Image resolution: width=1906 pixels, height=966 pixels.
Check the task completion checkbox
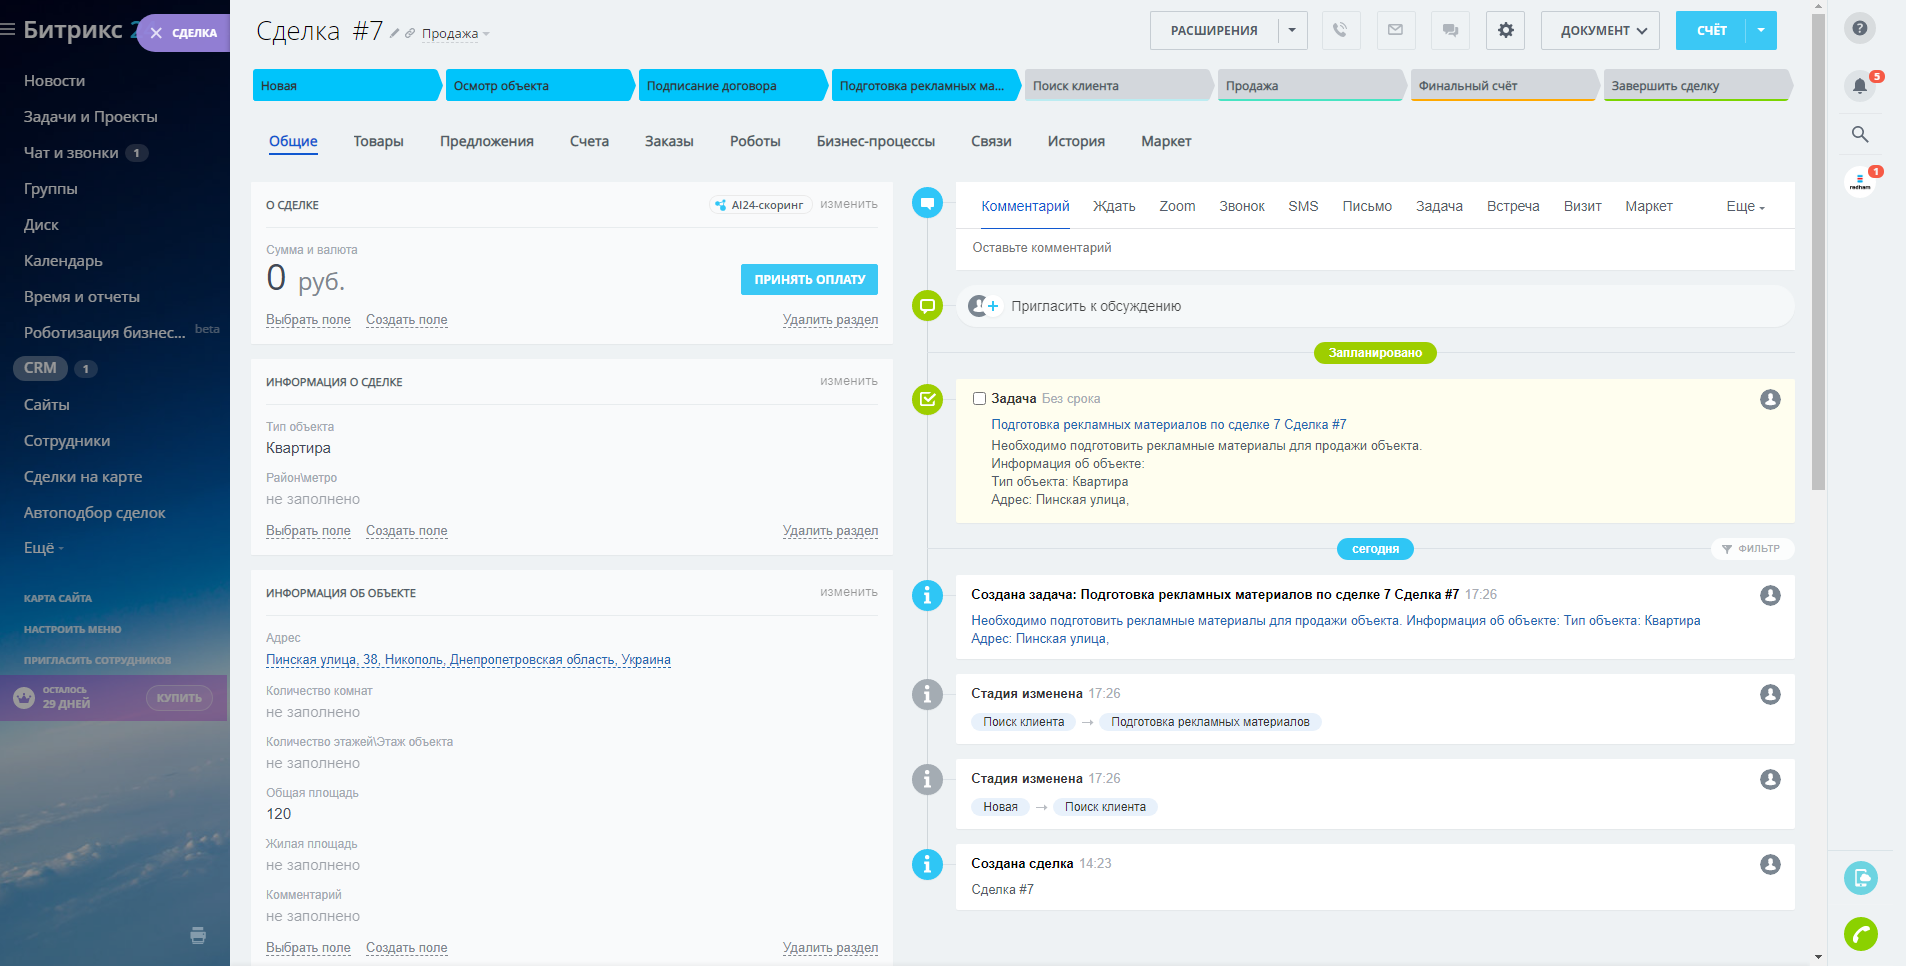[x=979, y=399]
